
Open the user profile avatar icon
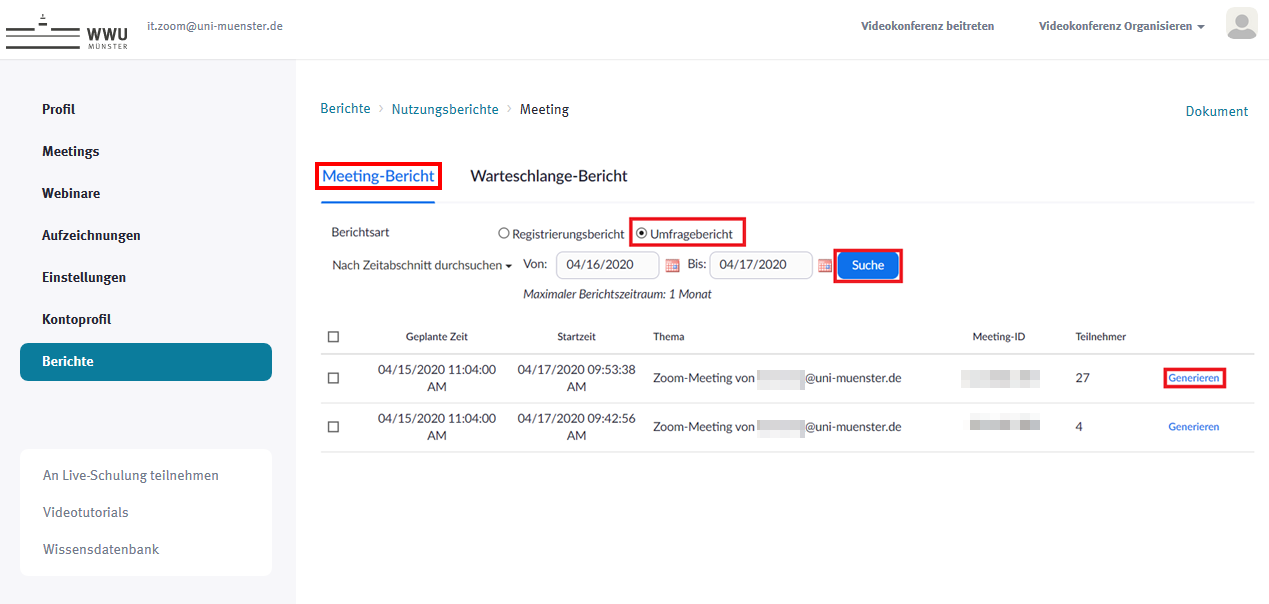[x=1241, y=24]
